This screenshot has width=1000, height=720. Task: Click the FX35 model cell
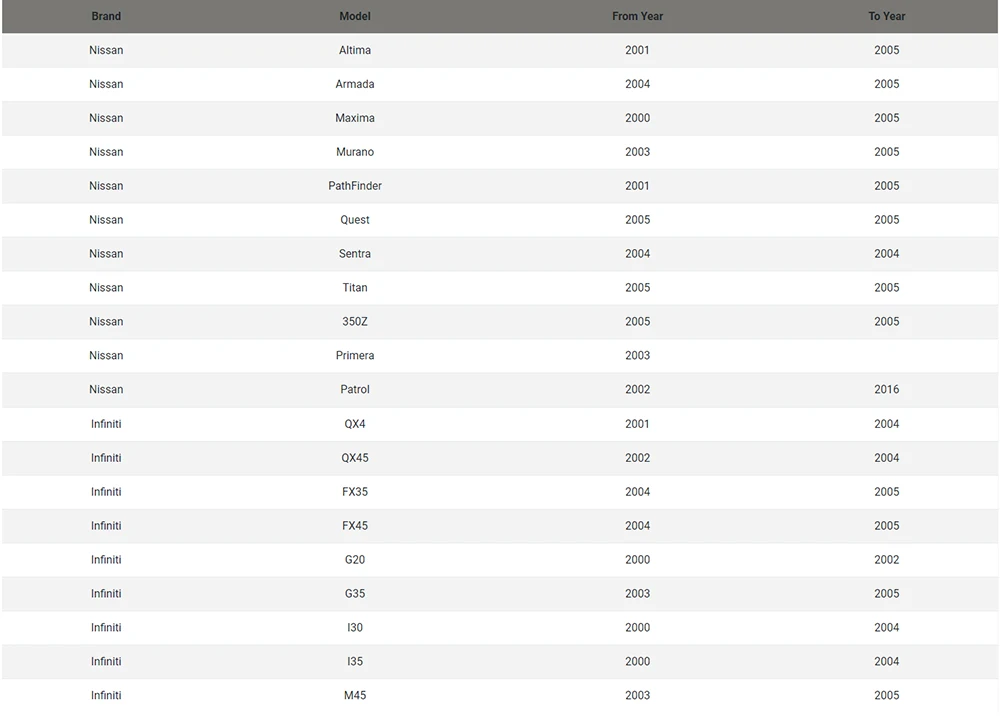[x=355, y=492]
